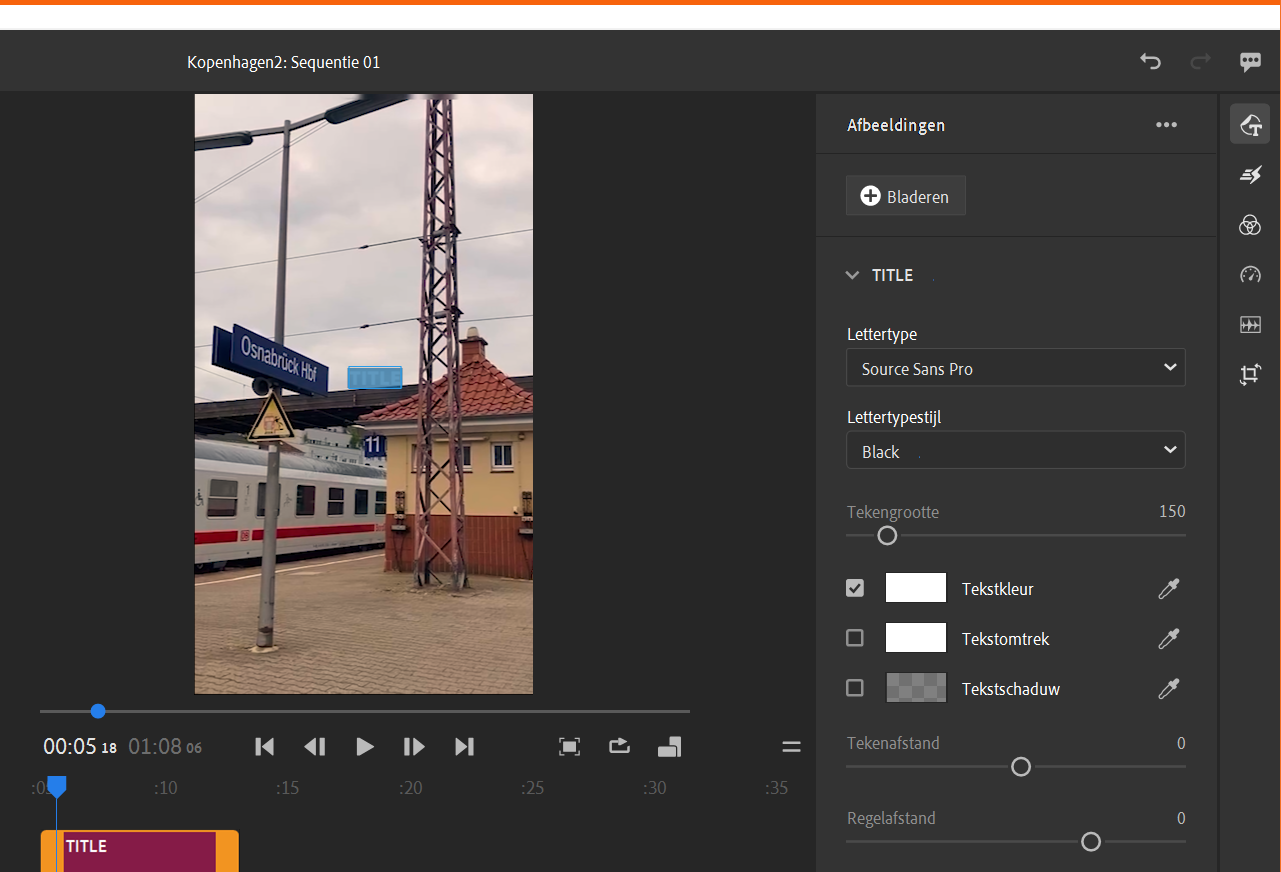Enable the Tekstomtrek checkbox

pos(855,637)
